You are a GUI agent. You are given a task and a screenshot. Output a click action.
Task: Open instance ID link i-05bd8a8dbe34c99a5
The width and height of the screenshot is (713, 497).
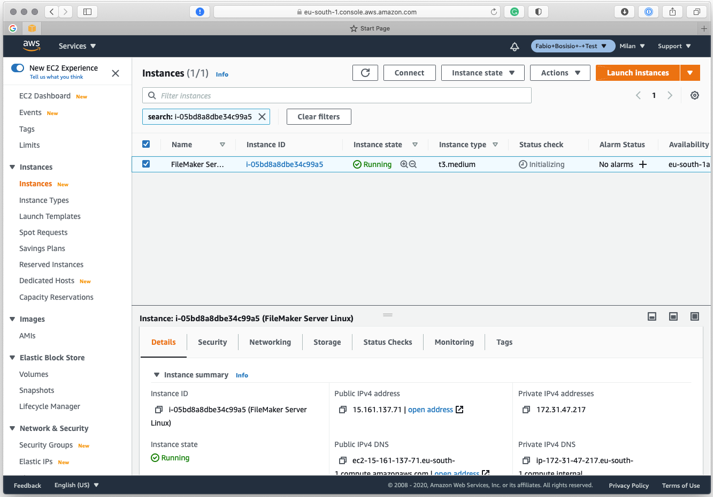[x=285, y=164]
